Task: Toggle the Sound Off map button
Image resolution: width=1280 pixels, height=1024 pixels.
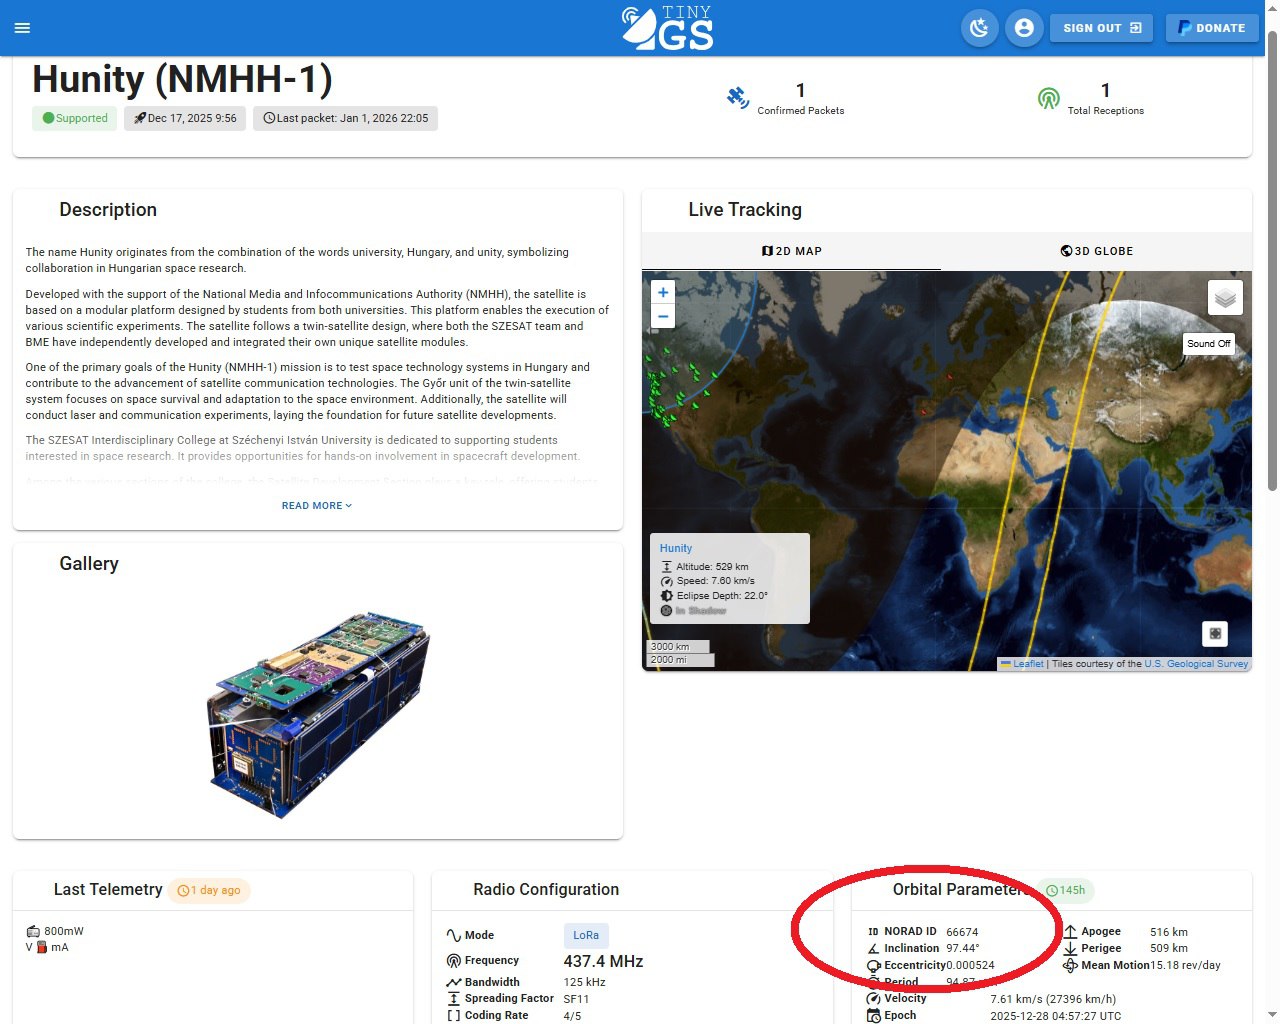Action: click(x=1208, y=343)
